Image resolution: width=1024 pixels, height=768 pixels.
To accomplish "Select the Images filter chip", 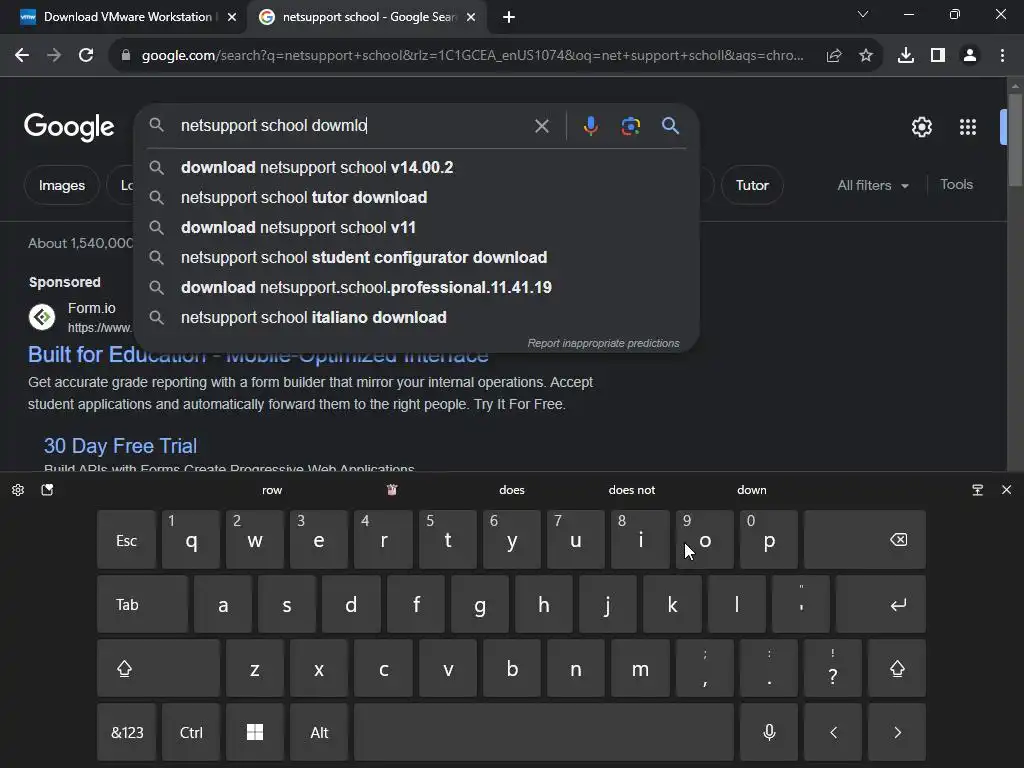I will [x=61, y=185].
